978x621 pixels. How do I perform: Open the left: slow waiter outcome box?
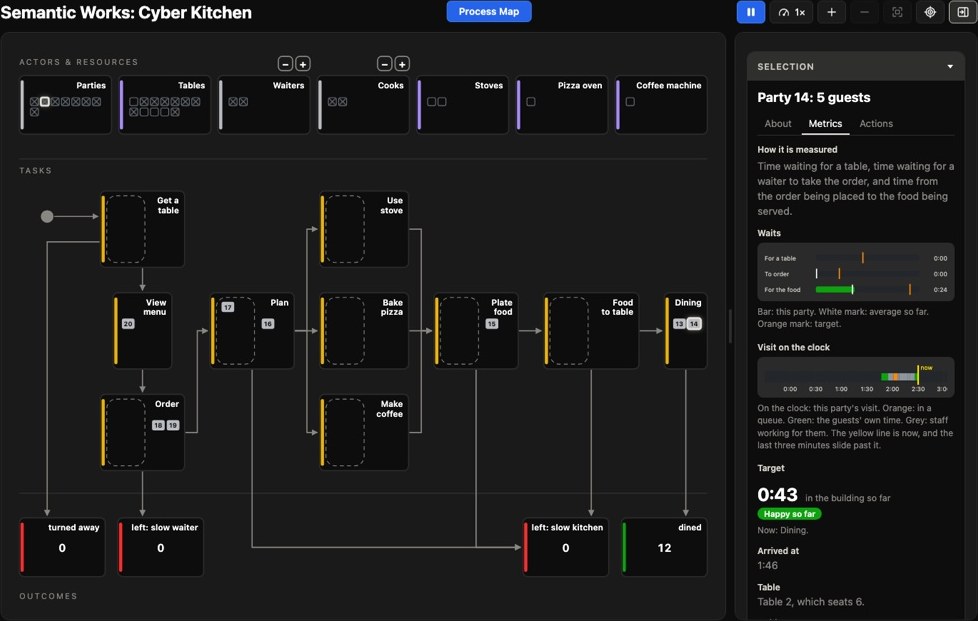[160, 547]
